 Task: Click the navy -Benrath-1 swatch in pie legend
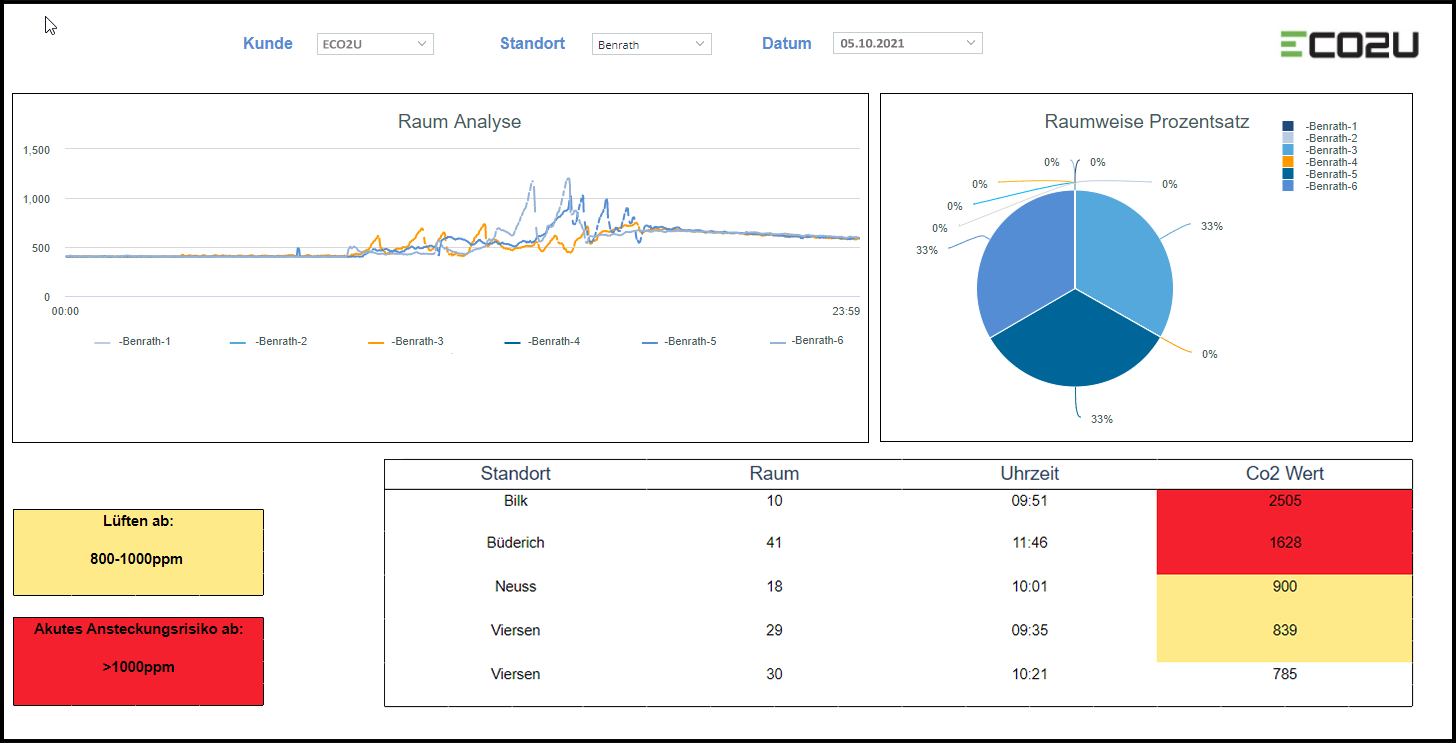[x=1289, y=126]
